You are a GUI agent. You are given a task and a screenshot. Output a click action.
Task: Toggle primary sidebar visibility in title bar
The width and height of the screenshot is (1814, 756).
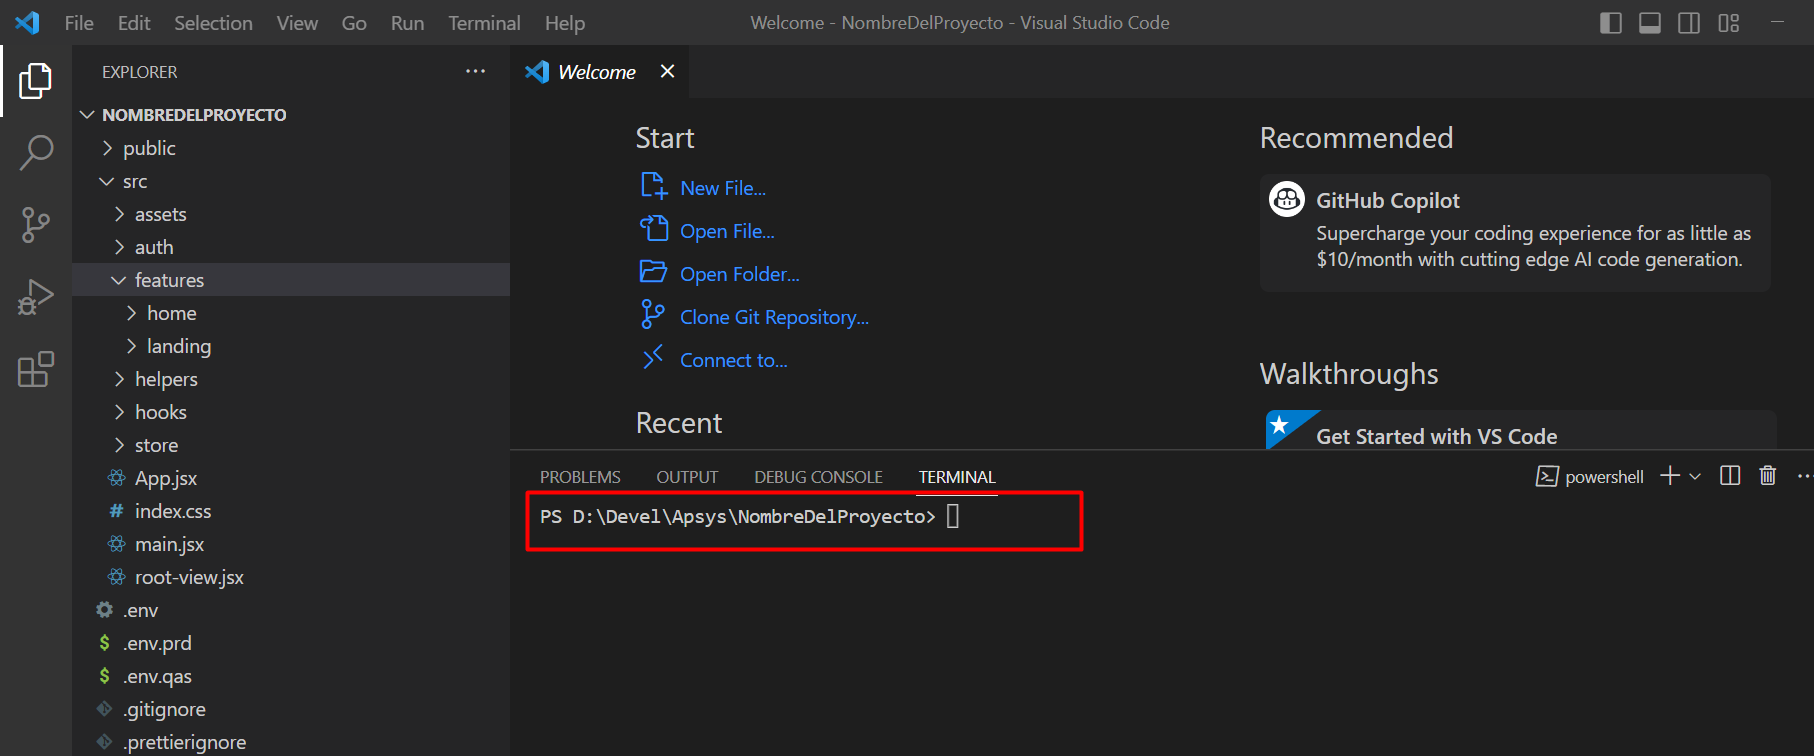click(x=1611, y=23)
